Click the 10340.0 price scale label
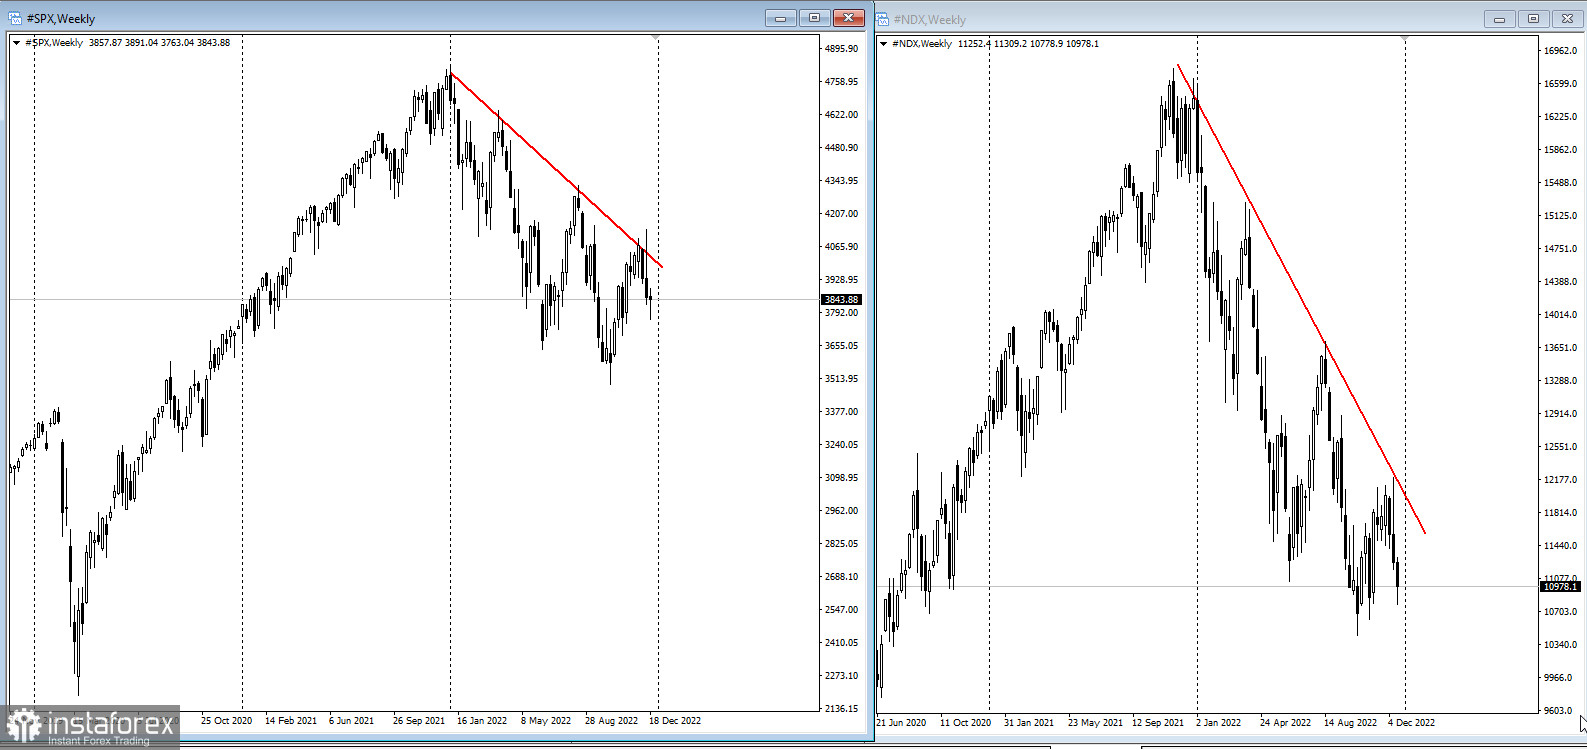1587x750 pixels. click(1560, 645)
